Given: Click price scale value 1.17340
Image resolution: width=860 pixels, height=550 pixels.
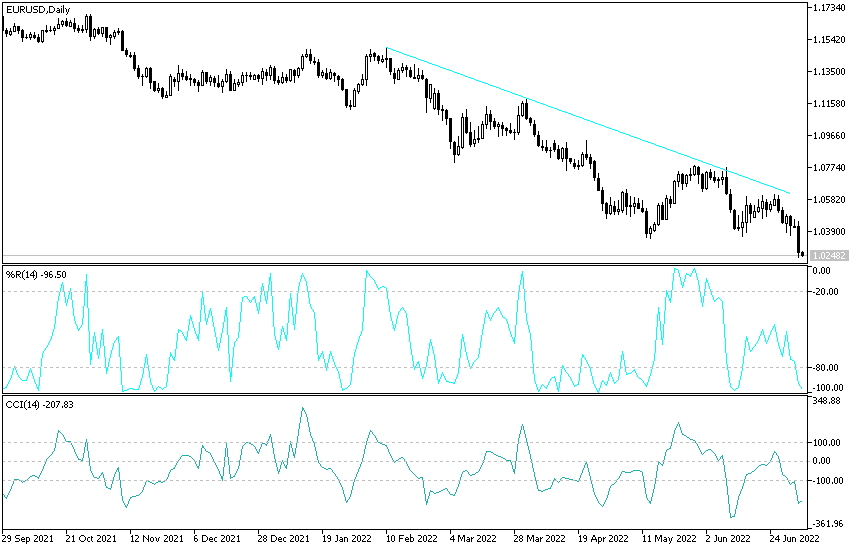Looking at the screenshot, I should point(828,8).
